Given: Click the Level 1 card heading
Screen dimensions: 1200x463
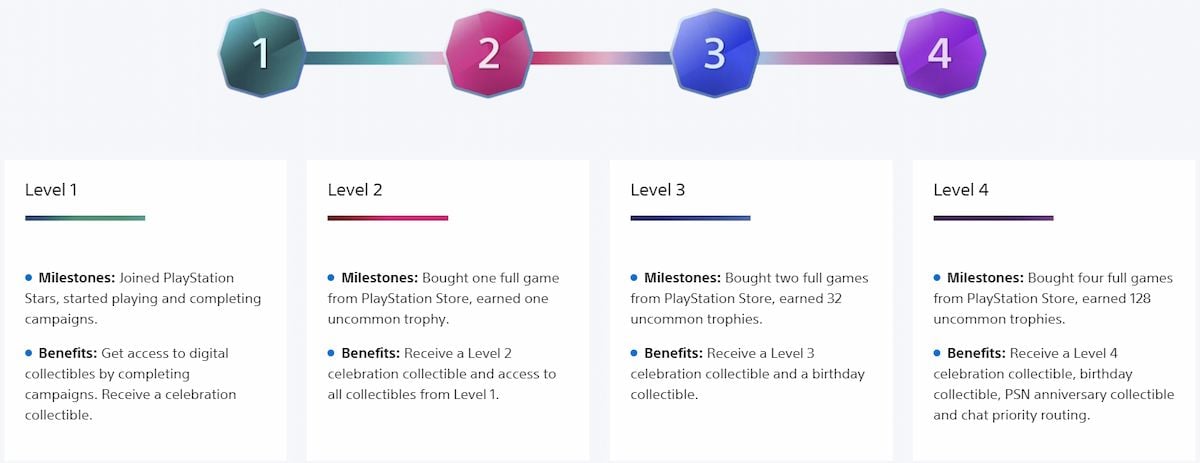Looking at the screenshot, I should tap(52, 189).
